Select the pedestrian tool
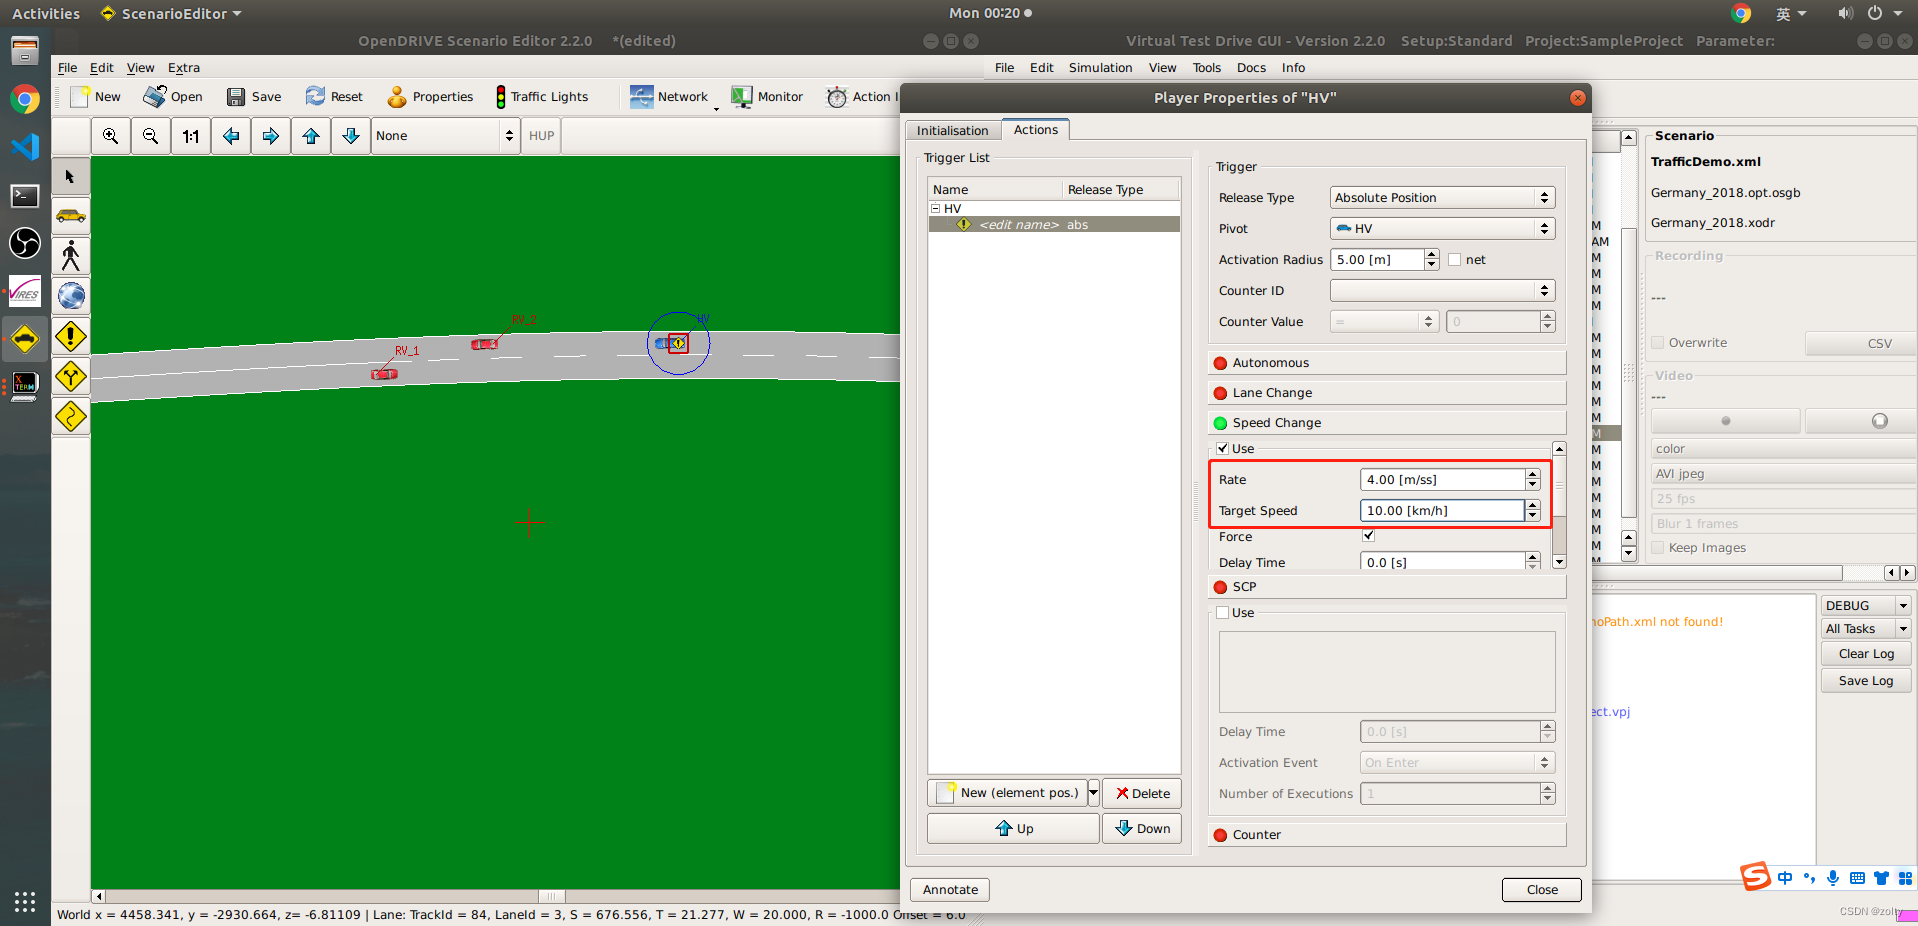The height and width of the screenshot is (926, 1918). click(71, 256)
